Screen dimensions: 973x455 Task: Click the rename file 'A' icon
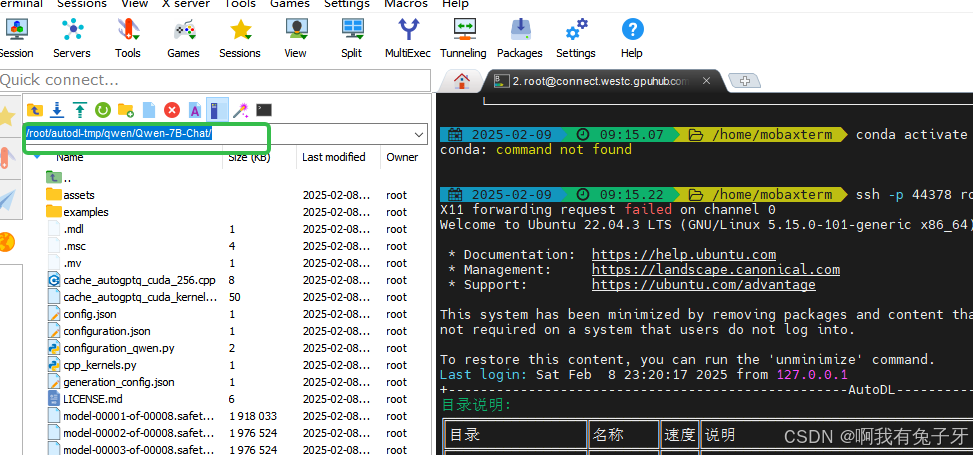[x=195, y=110]
